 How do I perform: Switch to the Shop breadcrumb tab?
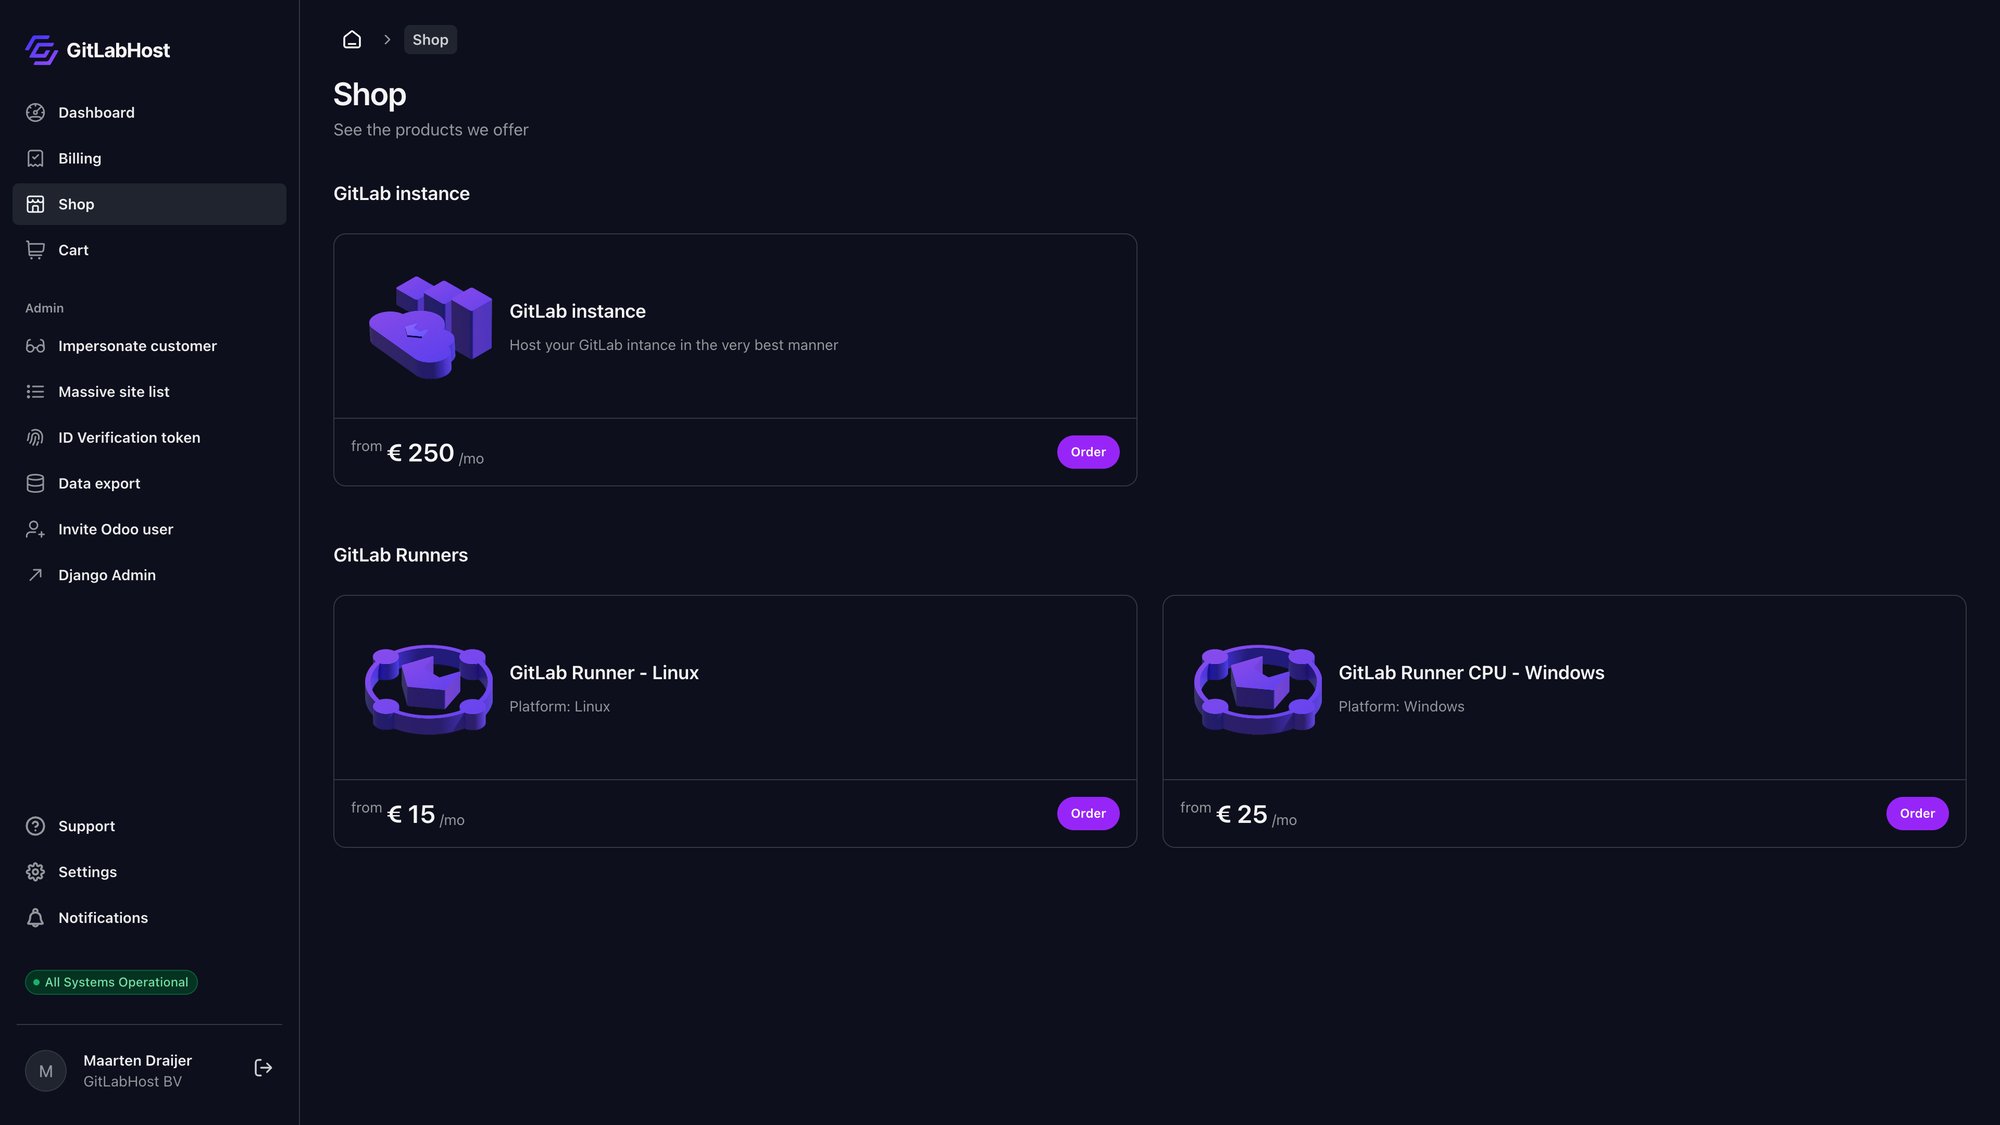point(430,39)
